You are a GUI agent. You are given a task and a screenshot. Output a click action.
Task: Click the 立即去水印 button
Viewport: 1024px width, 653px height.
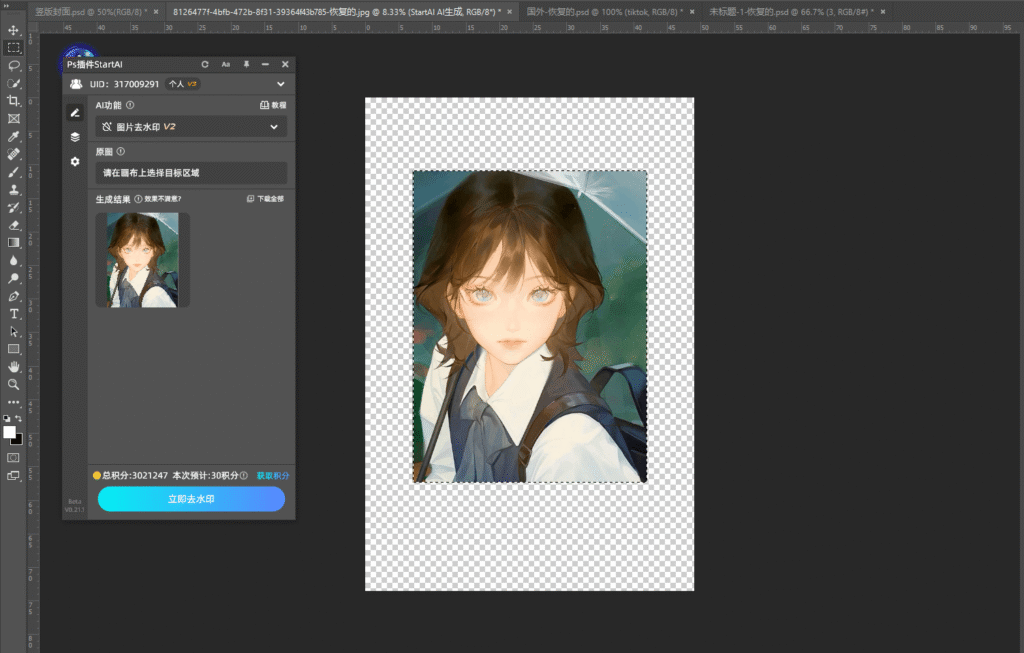(191, 499)
